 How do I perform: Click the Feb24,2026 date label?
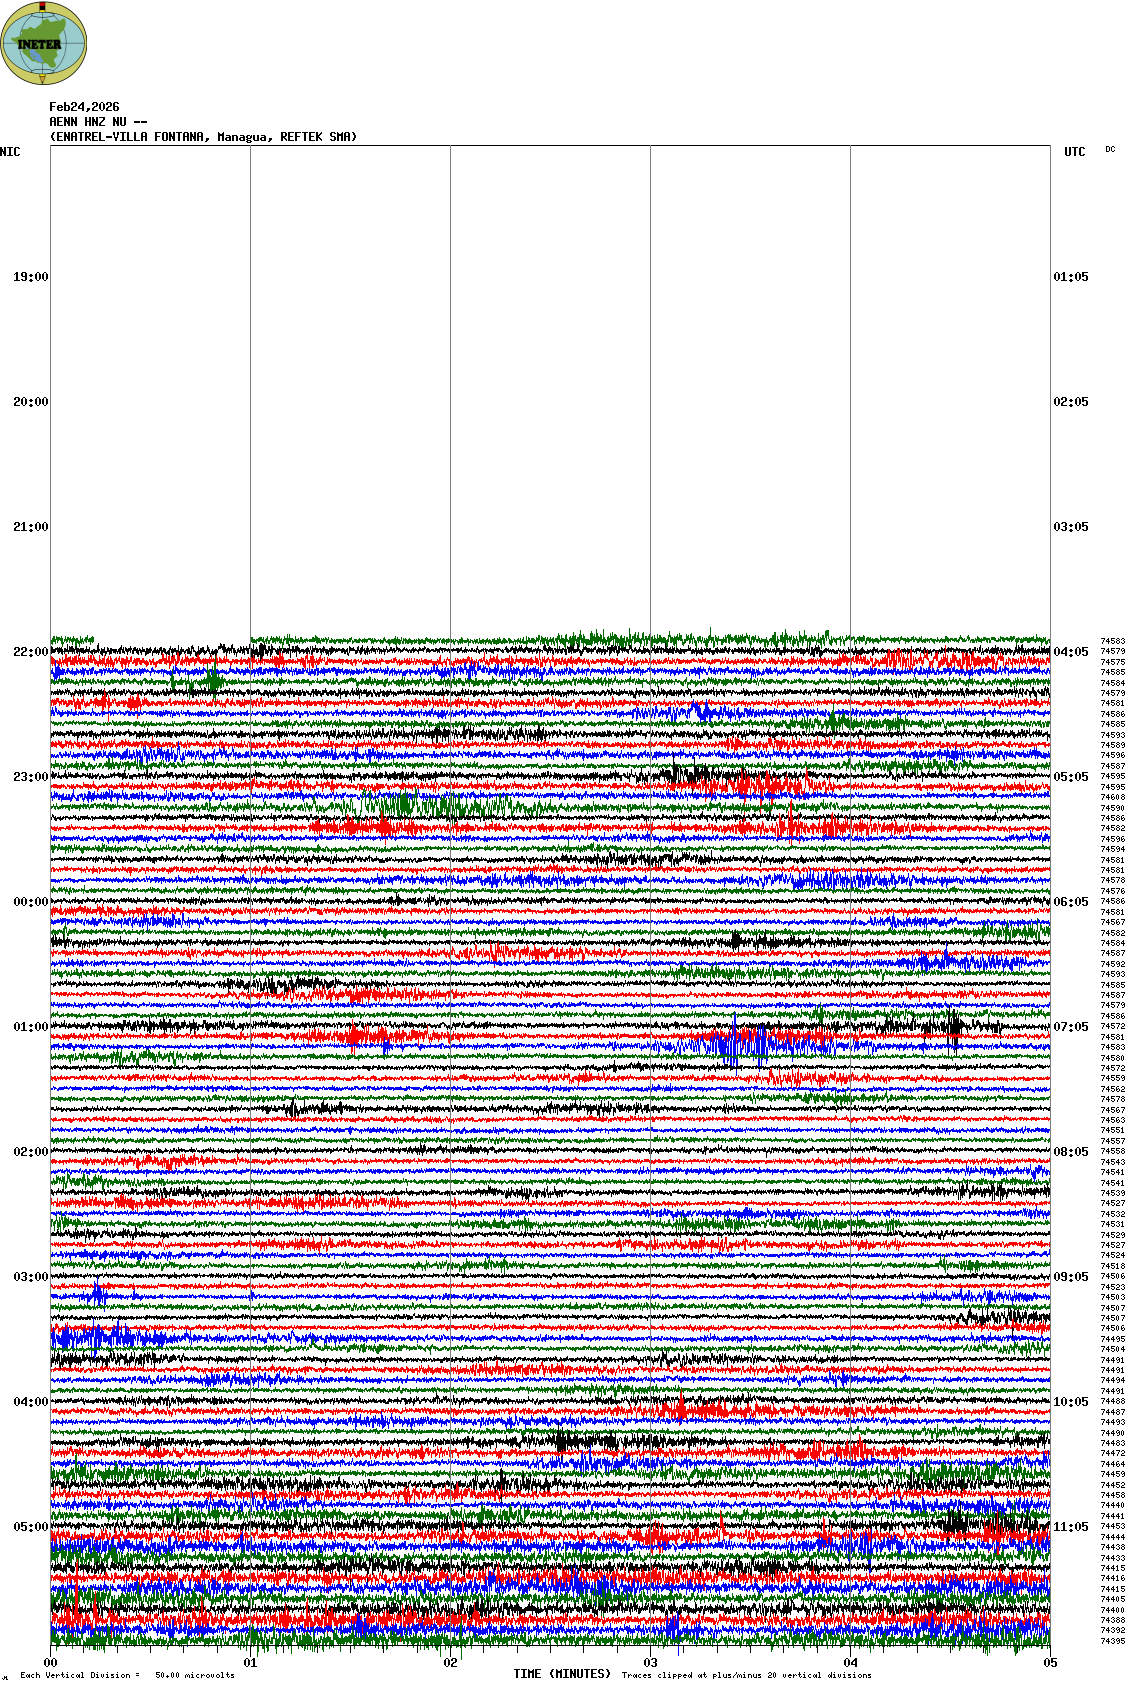(84, 107)
